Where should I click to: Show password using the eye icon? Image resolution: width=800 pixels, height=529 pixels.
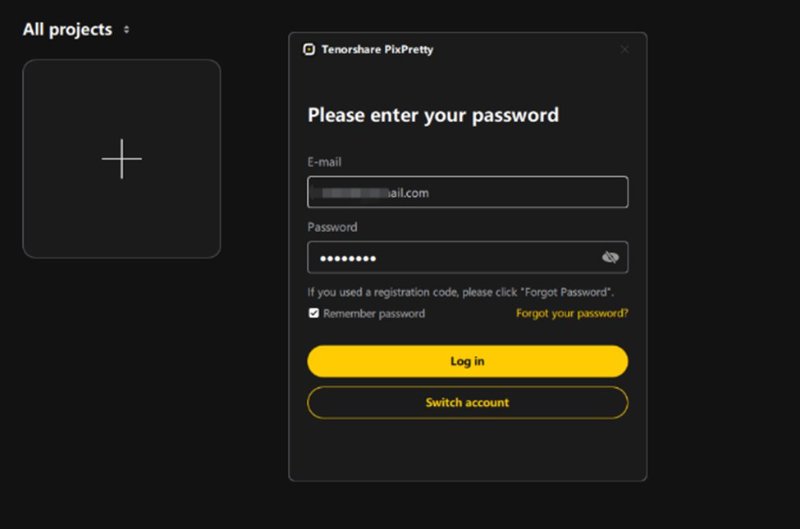[x=610, y=258]
